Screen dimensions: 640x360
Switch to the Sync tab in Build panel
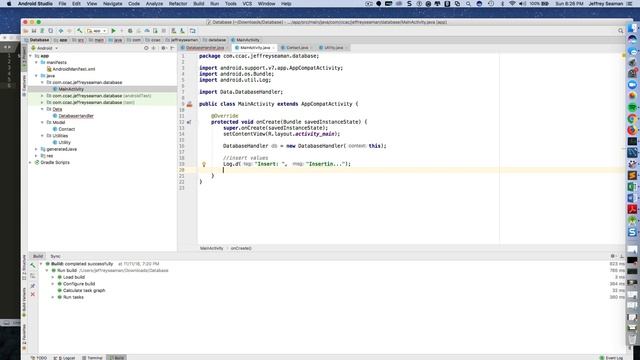56,256
